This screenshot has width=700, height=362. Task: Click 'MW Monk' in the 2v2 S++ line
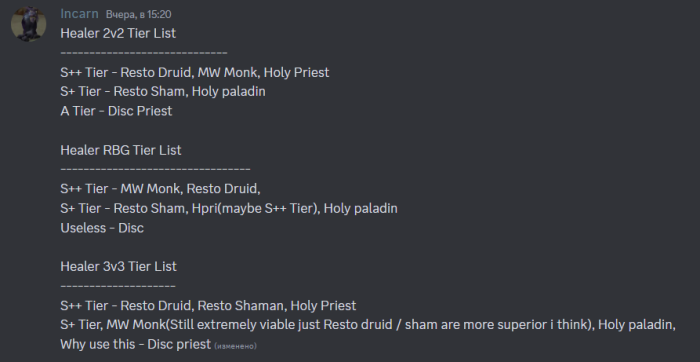pyautogui.click(x=229, y=73)
